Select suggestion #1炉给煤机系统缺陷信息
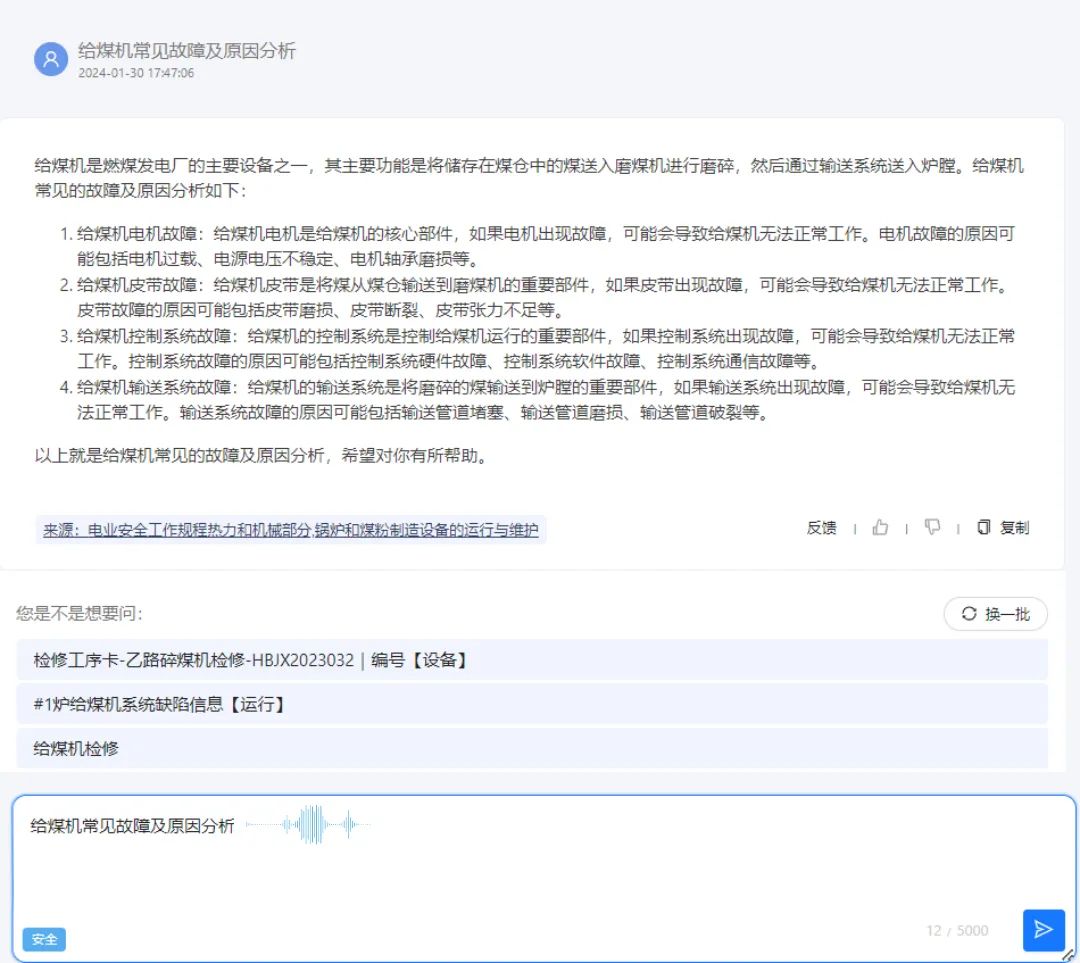Viewport: 1080px width, 963px height. [x=160, y=704]
